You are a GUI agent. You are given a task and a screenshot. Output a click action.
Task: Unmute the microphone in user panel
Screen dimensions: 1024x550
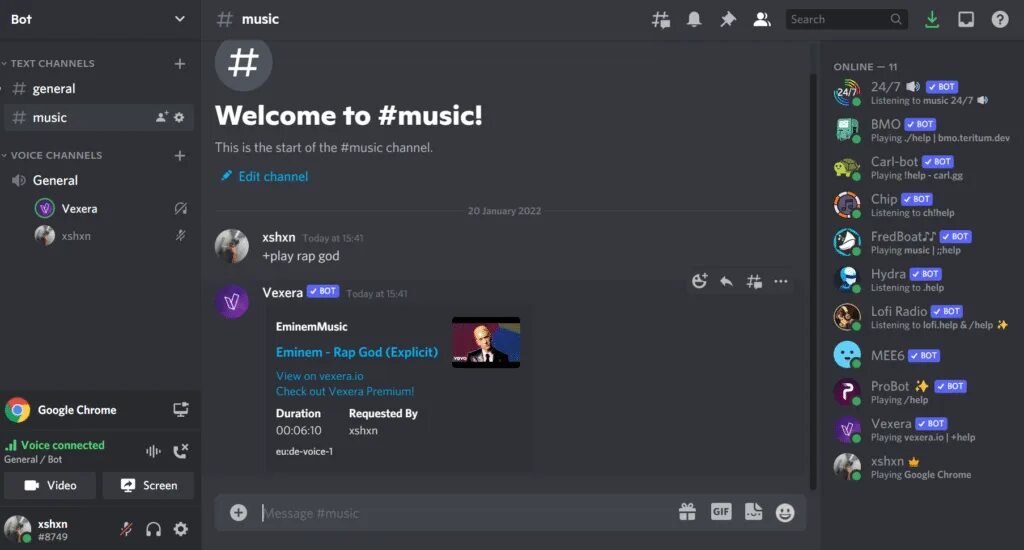(x=126, y=529)
